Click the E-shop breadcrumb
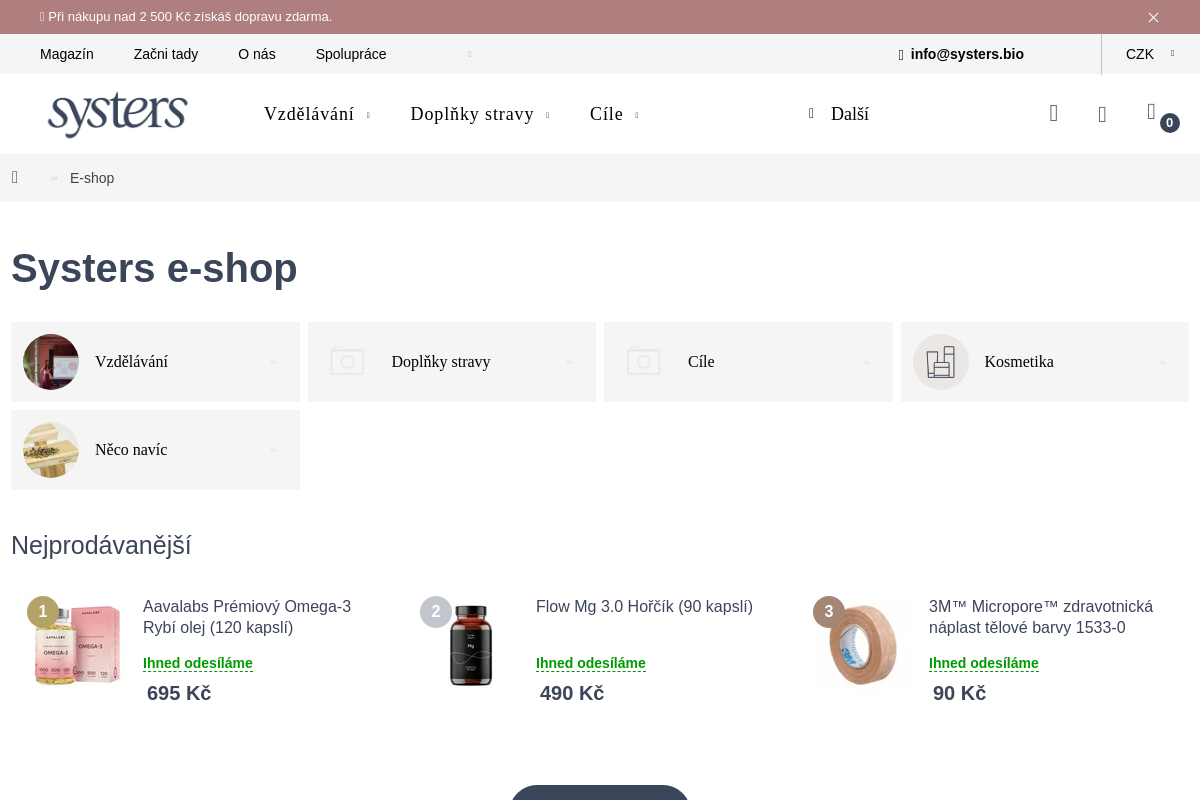1200x800 pixels. tap(92, 178)
